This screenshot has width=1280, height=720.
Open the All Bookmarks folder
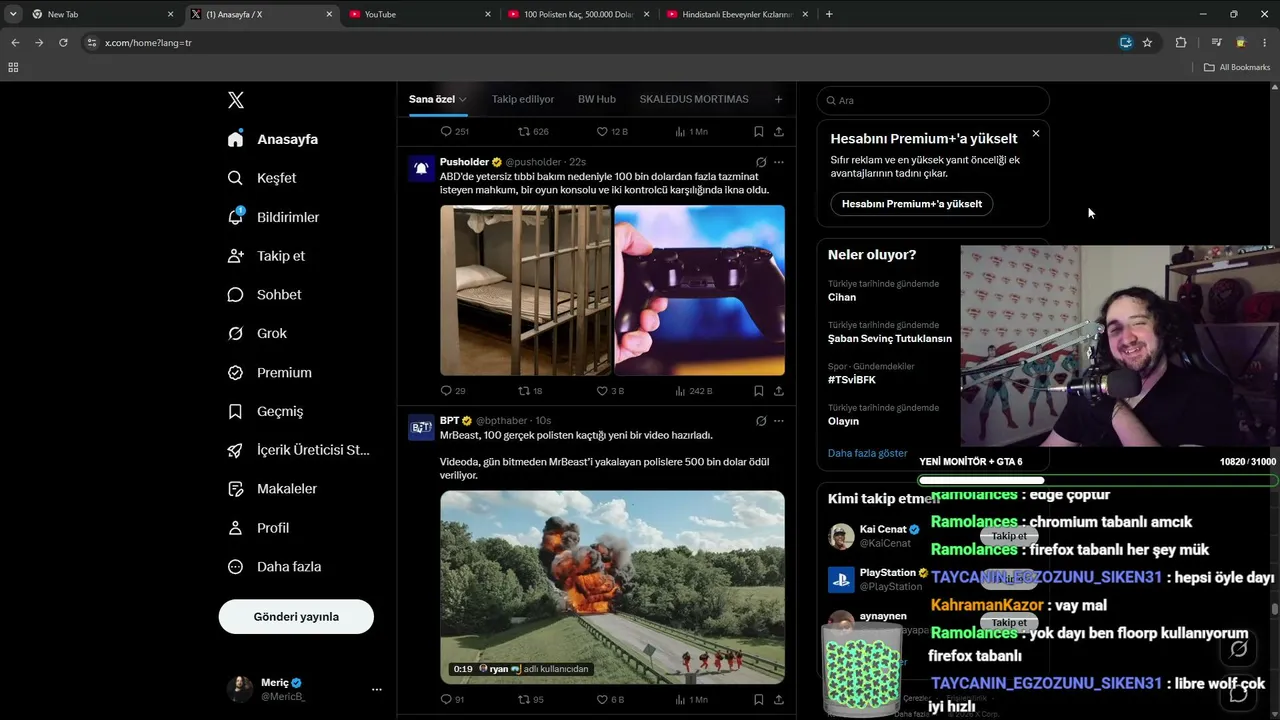1237,67
